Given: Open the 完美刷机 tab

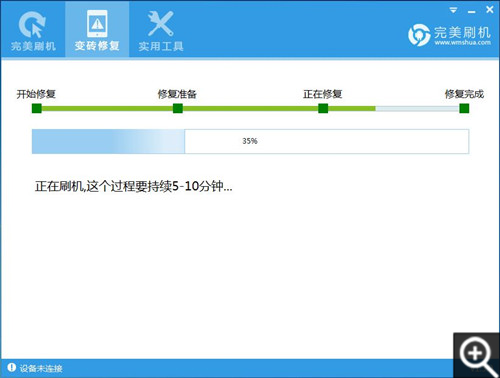Looking at the screenshot, I should [x=33, y=30].
